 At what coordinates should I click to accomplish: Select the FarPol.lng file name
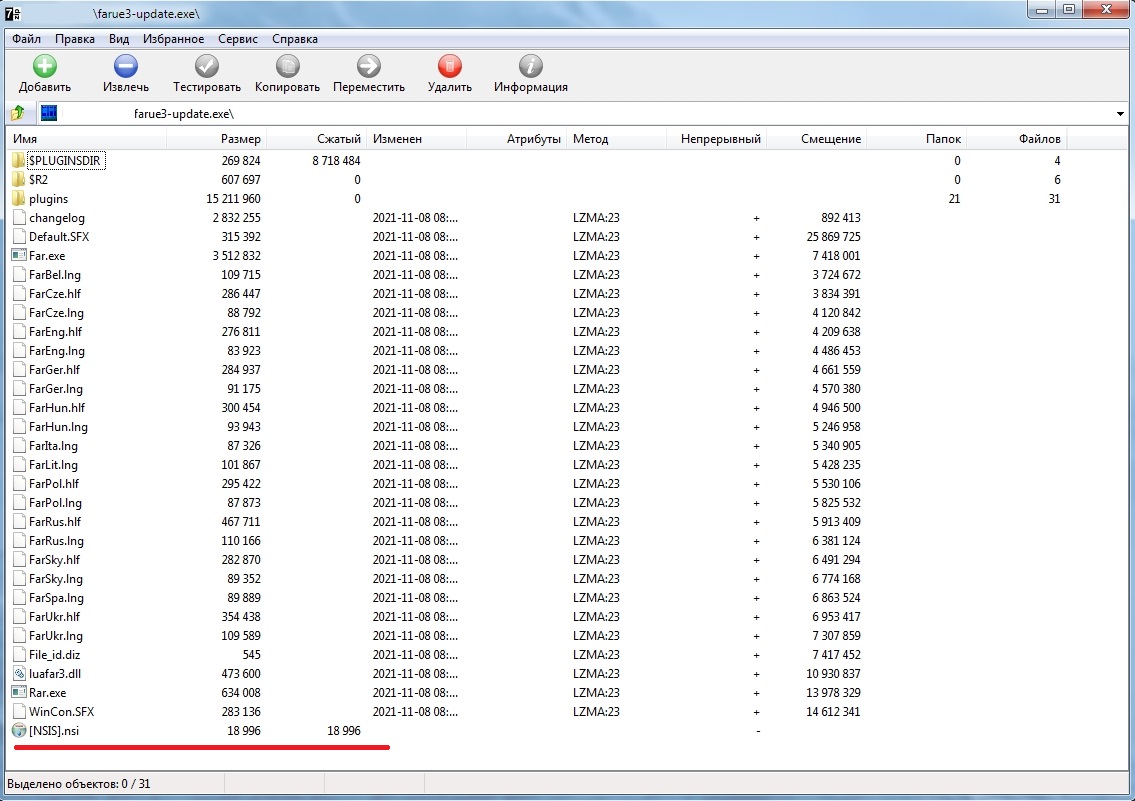pyautogui.click(x=56, y=503)
